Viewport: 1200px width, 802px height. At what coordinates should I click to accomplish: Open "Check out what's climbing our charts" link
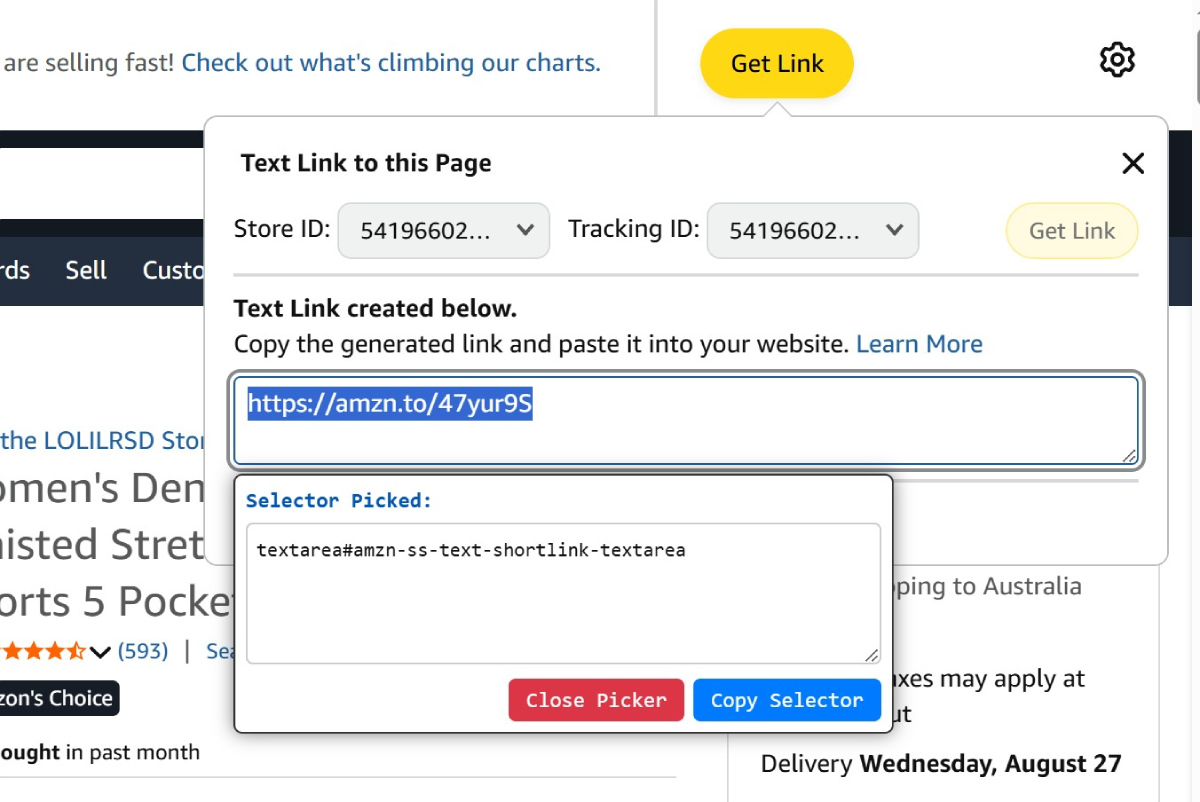coord(391,63)
